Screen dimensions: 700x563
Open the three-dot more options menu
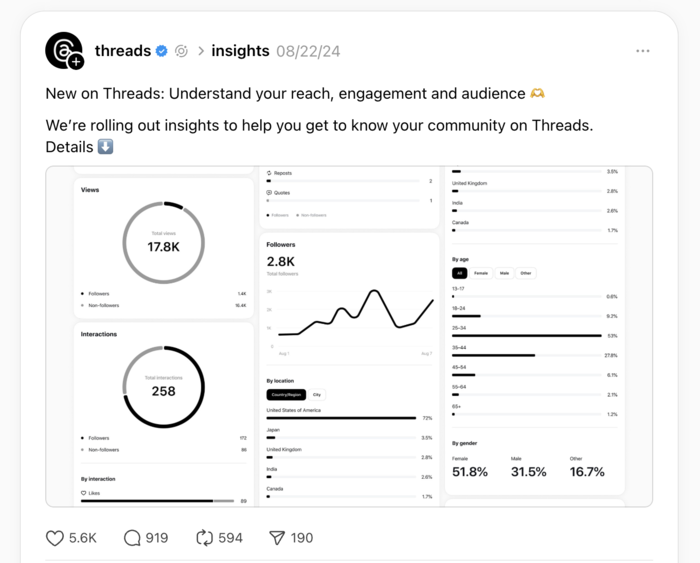[x=643, y=51]
